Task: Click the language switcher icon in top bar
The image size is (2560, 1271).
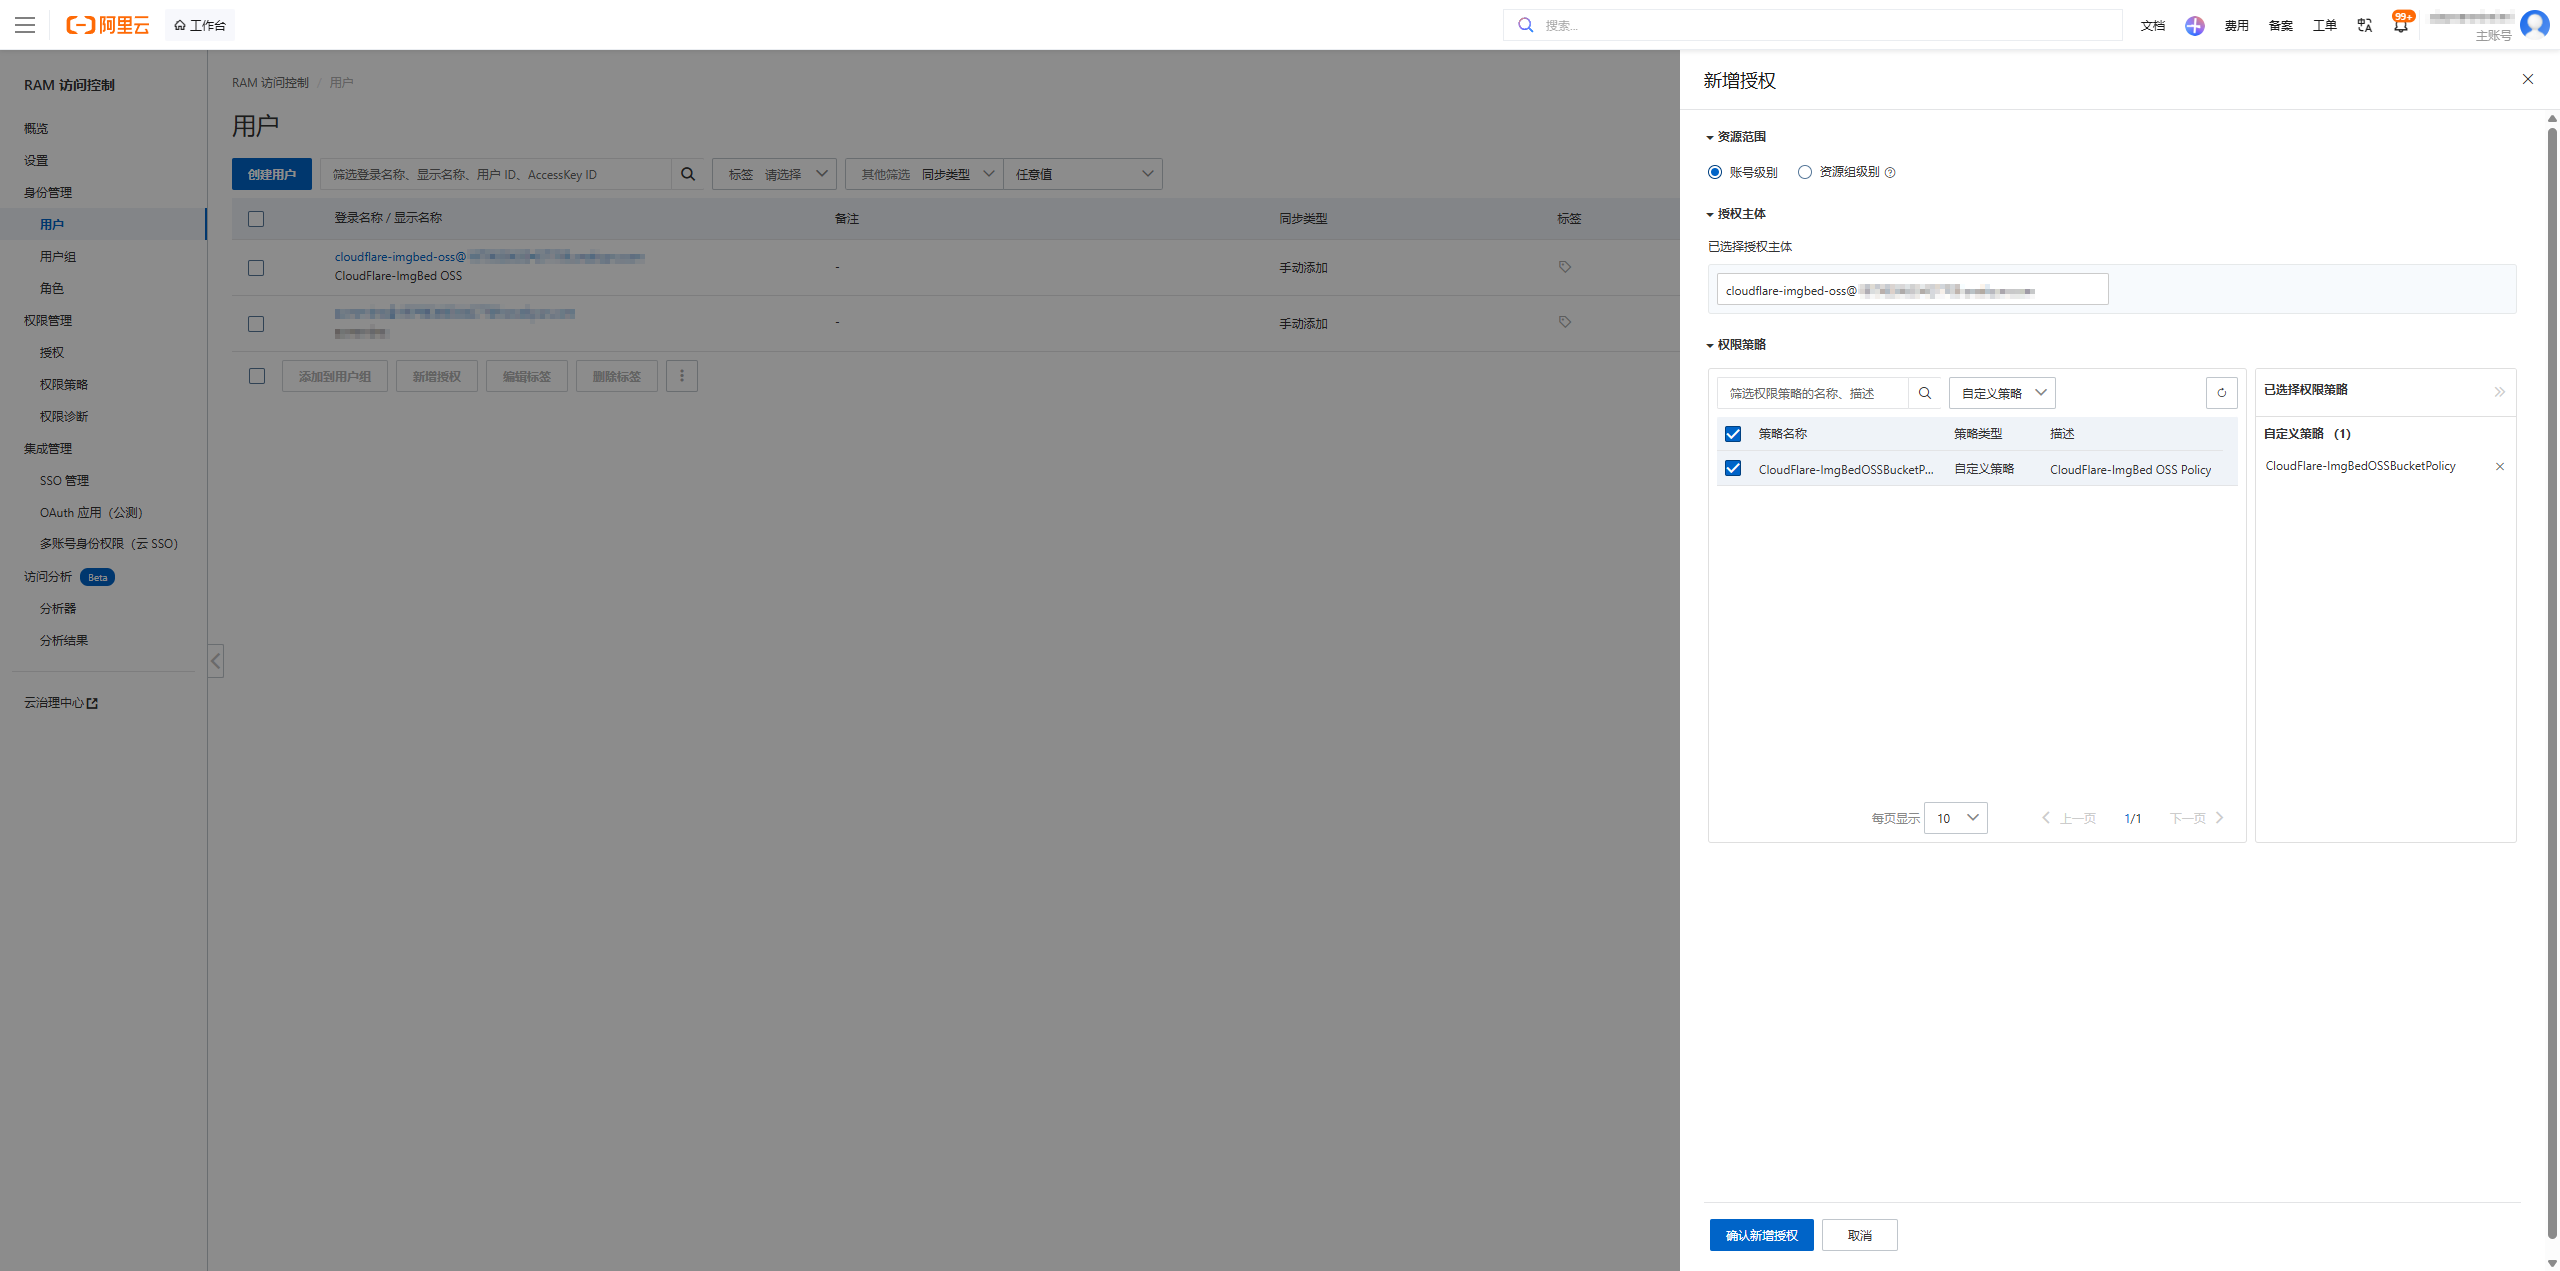Action: click(2364, 24)
